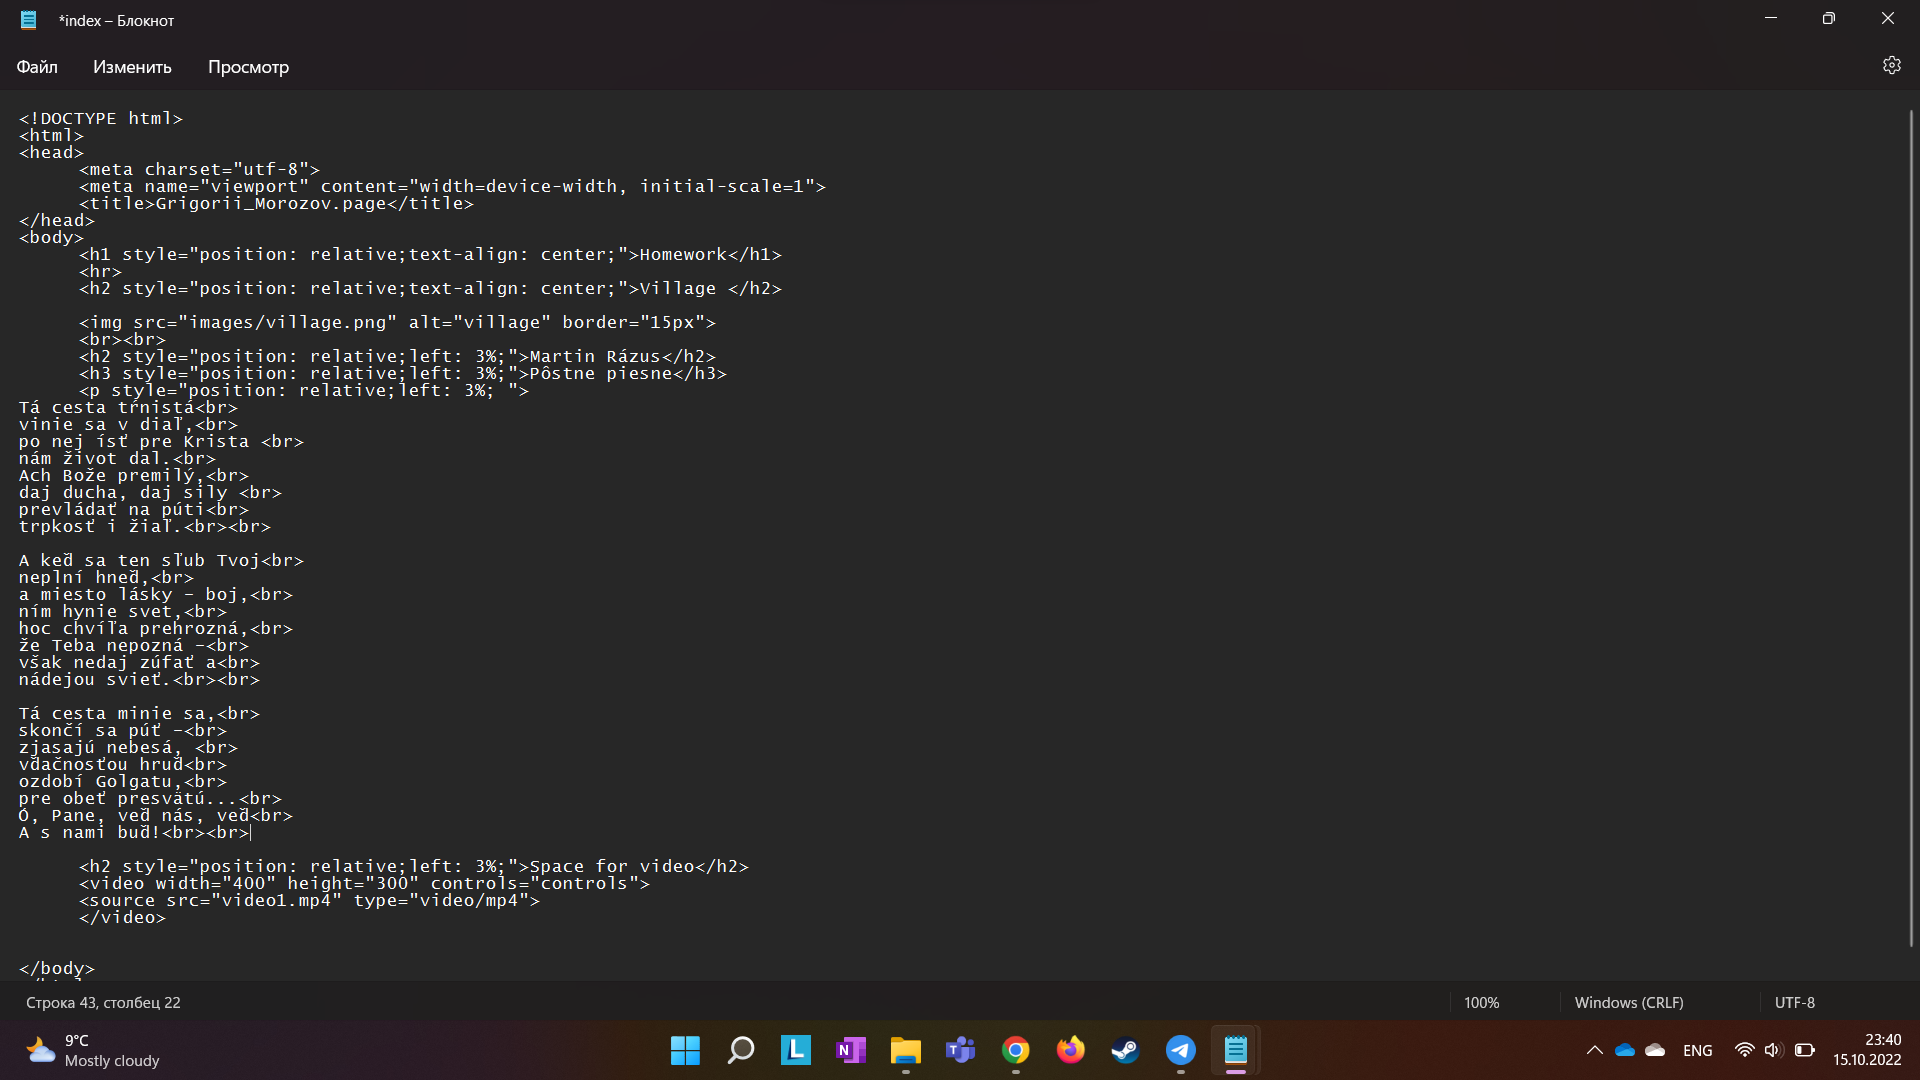Click the blue OneDrive cloud tray icon
The image size is (1920, 1080).
(x=1625, y=1050)
